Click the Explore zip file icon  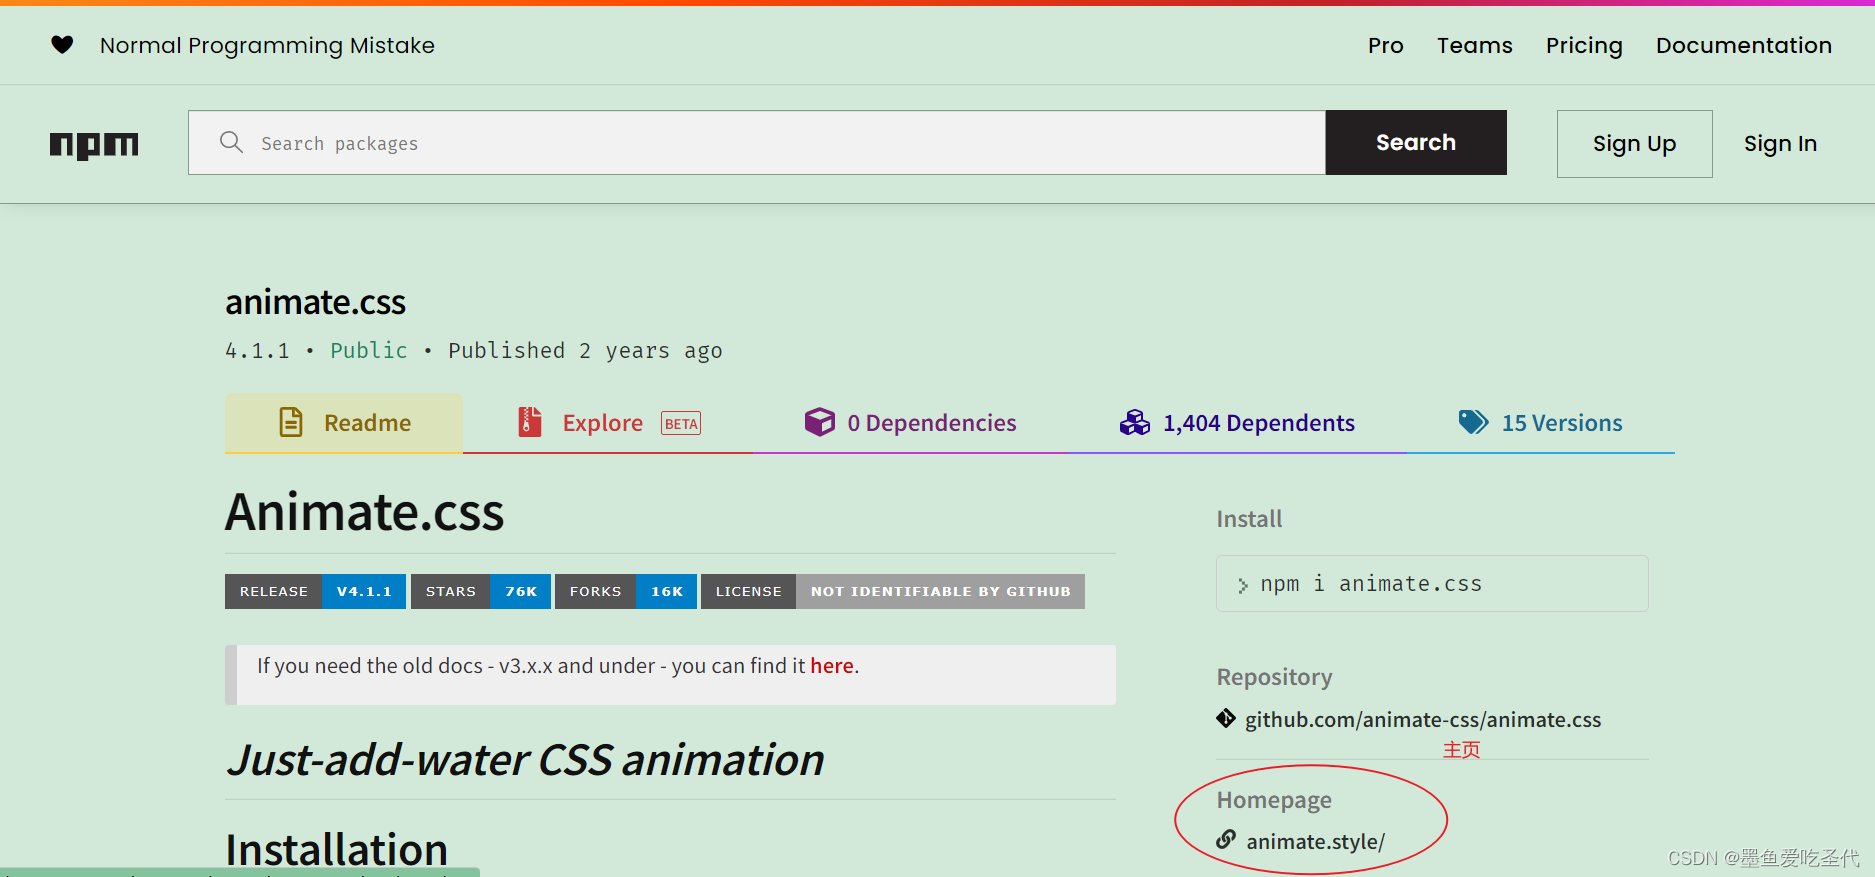click(530, 422)
